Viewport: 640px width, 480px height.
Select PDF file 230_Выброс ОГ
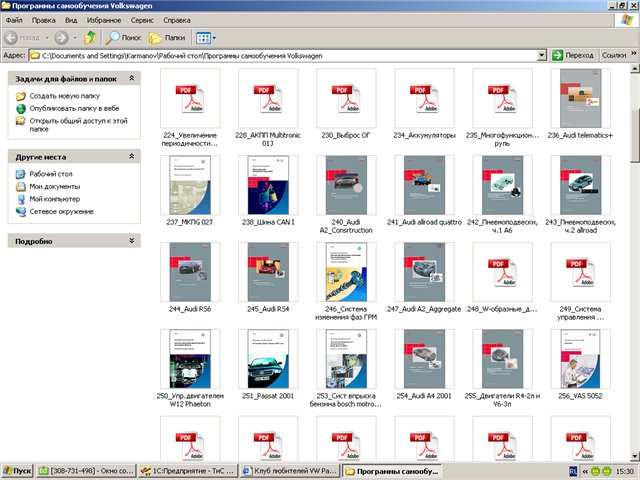[x=346, y=98]
